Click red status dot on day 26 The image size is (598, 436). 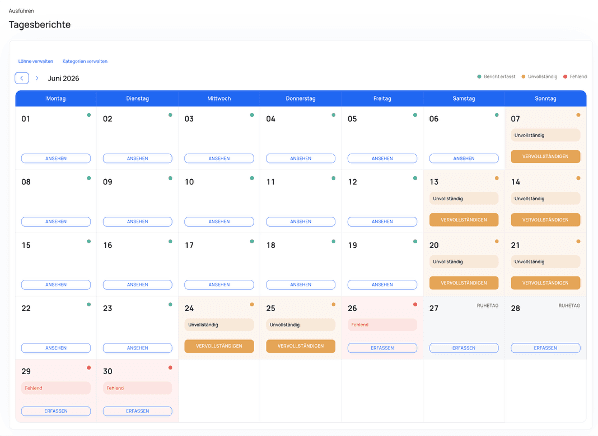415,304
